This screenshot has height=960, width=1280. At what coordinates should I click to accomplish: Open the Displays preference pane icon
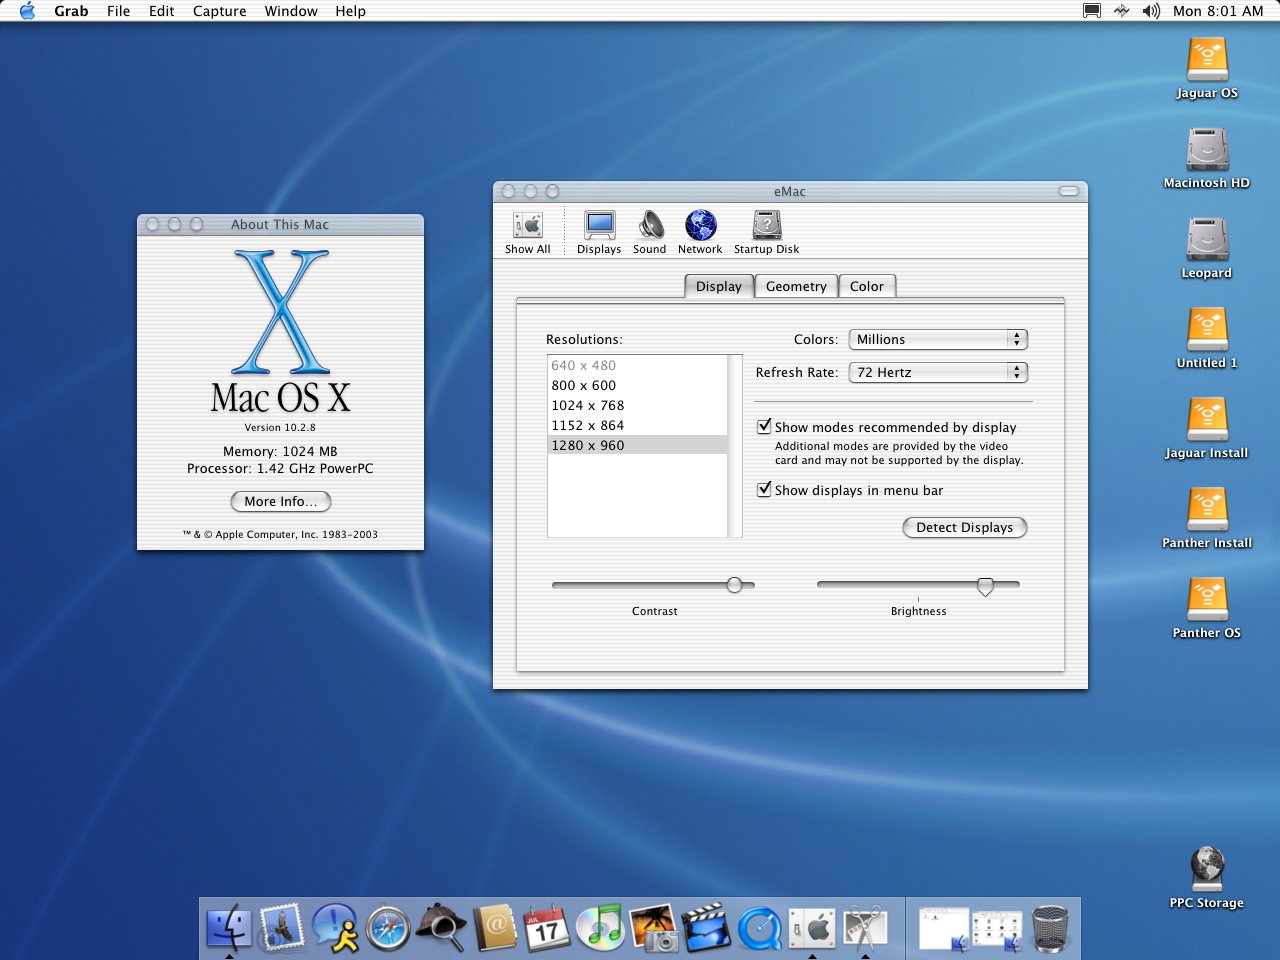coord(599,227)
